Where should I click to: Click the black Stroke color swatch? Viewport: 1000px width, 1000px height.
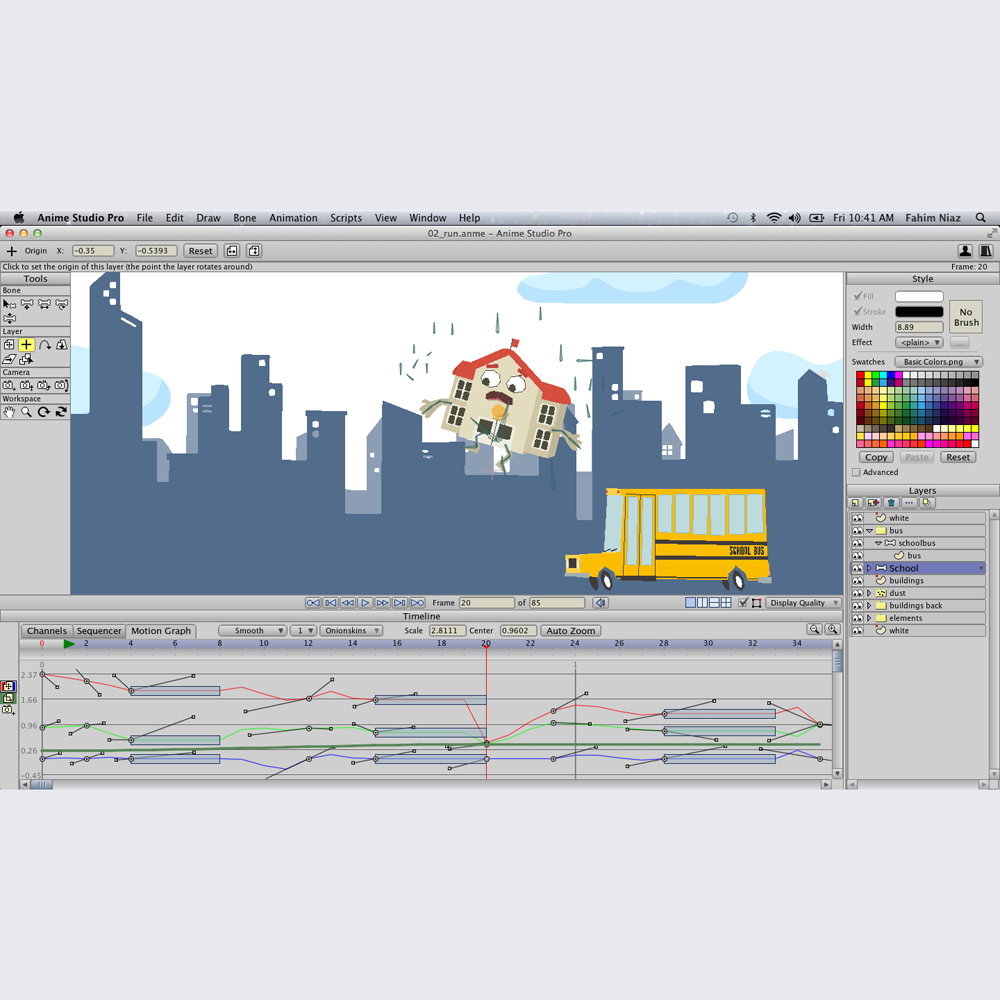pos(919,312)
